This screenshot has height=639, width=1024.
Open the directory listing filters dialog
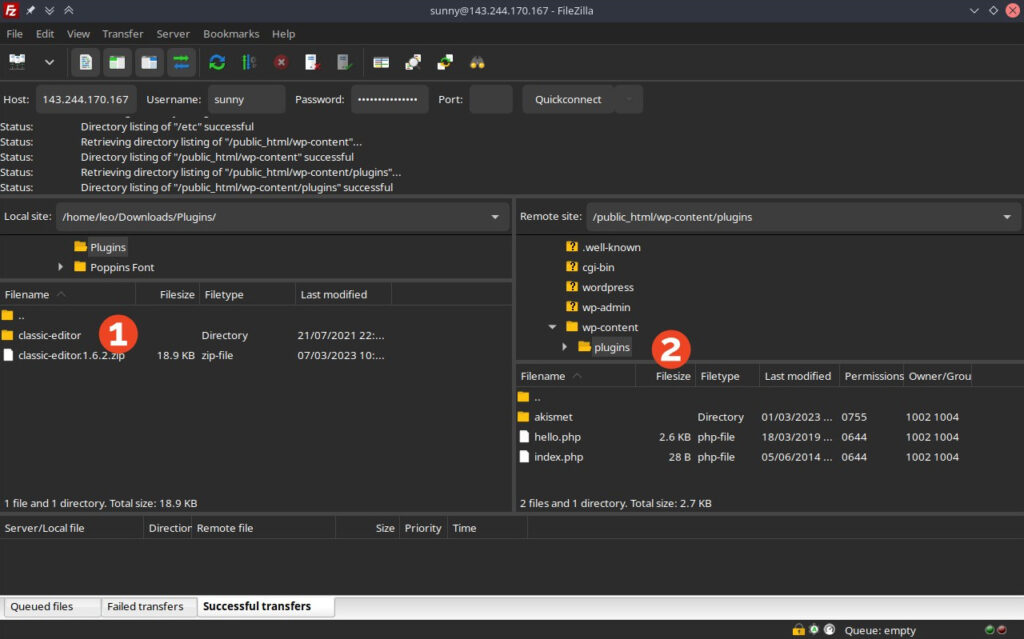381,62
